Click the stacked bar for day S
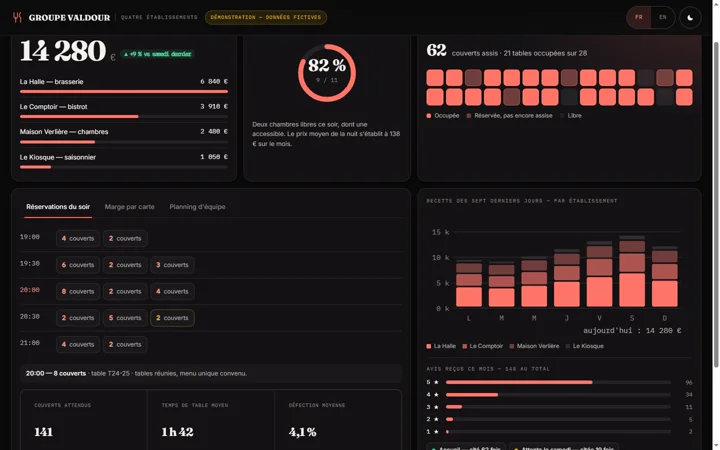This screenshot has height=450, width=720. click(632, 271)
